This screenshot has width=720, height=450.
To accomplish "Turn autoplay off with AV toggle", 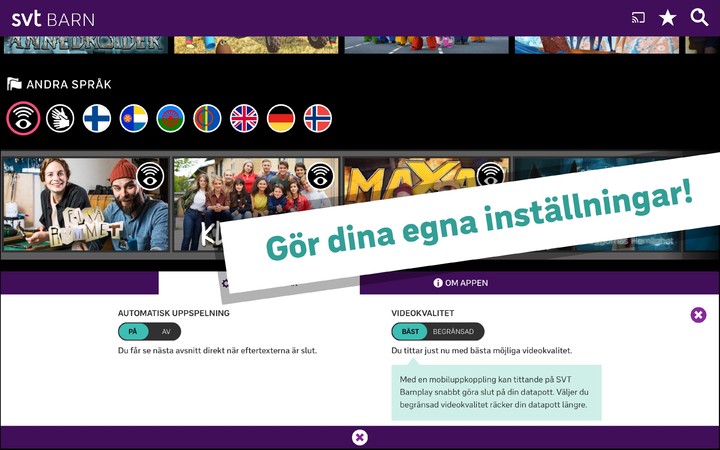I will [166, 331].
